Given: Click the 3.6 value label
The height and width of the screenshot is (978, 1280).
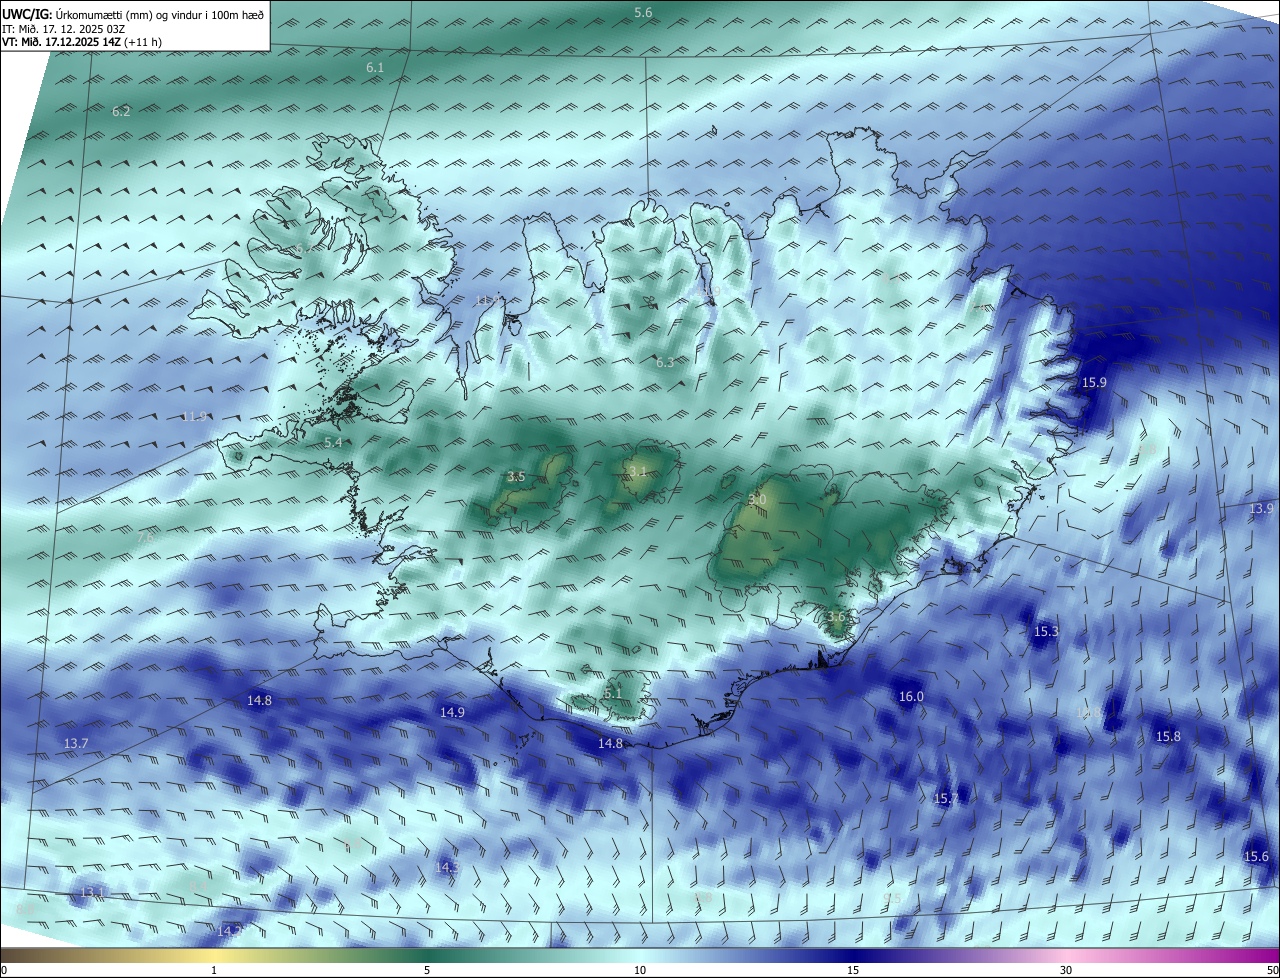Looking at the screenshot, I should coord(836,617).
